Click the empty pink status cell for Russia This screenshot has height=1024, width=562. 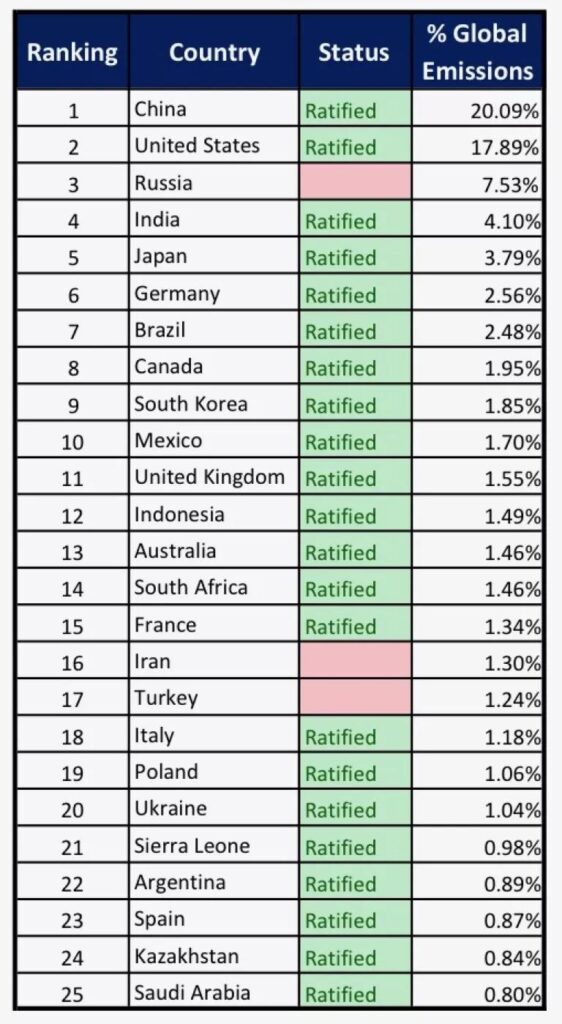pyautogui.click(x=355, y=182)
